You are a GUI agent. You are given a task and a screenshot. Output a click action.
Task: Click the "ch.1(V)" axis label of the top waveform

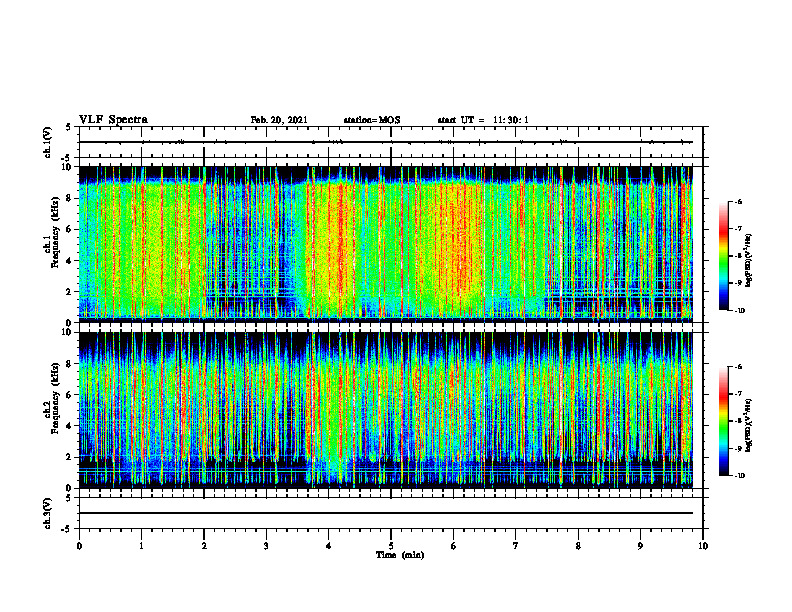[47, 142]
